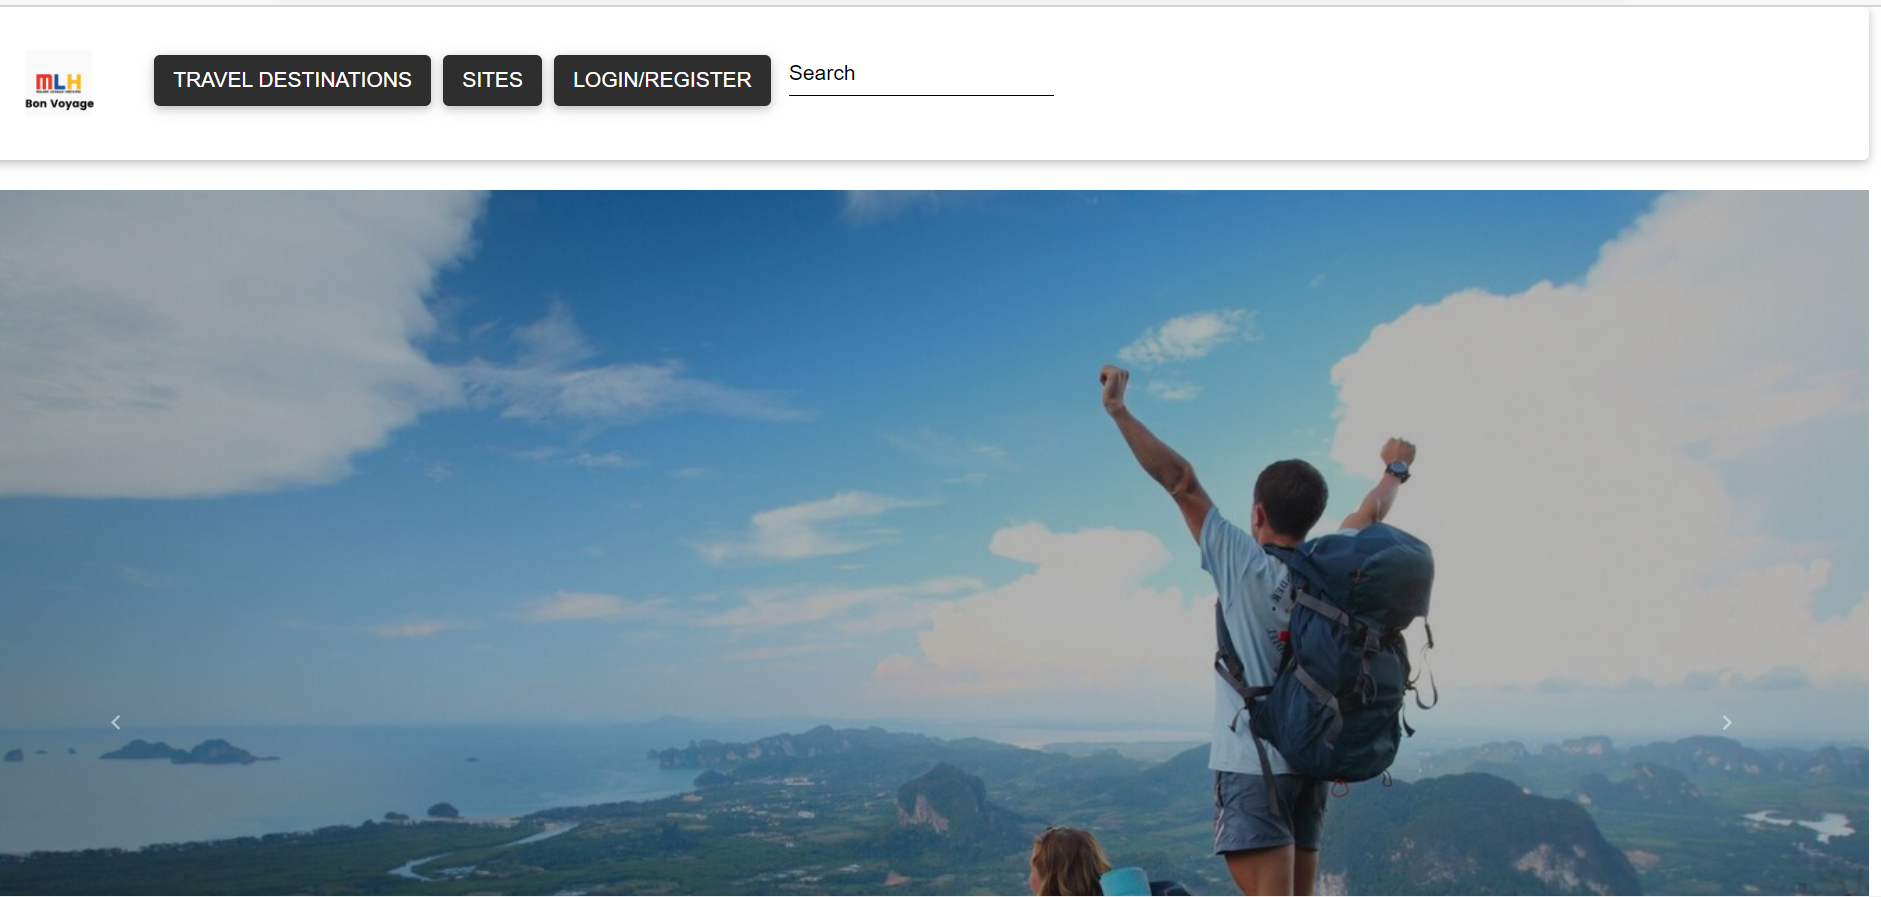Viewport: 1881px width, 897px height.
Task: Click the seated person's head at bottom
Action: (1068, 862)
